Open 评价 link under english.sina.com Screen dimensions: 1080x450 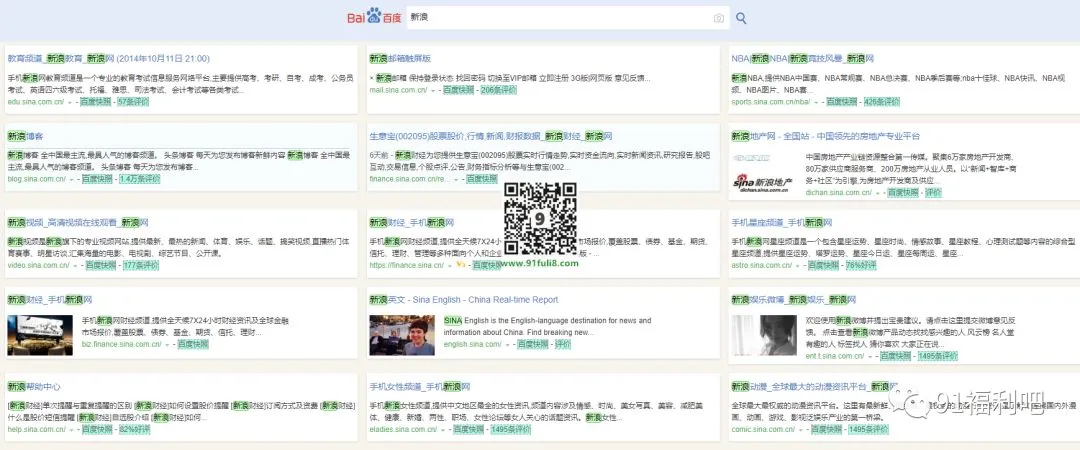click(x=563, y=345)
